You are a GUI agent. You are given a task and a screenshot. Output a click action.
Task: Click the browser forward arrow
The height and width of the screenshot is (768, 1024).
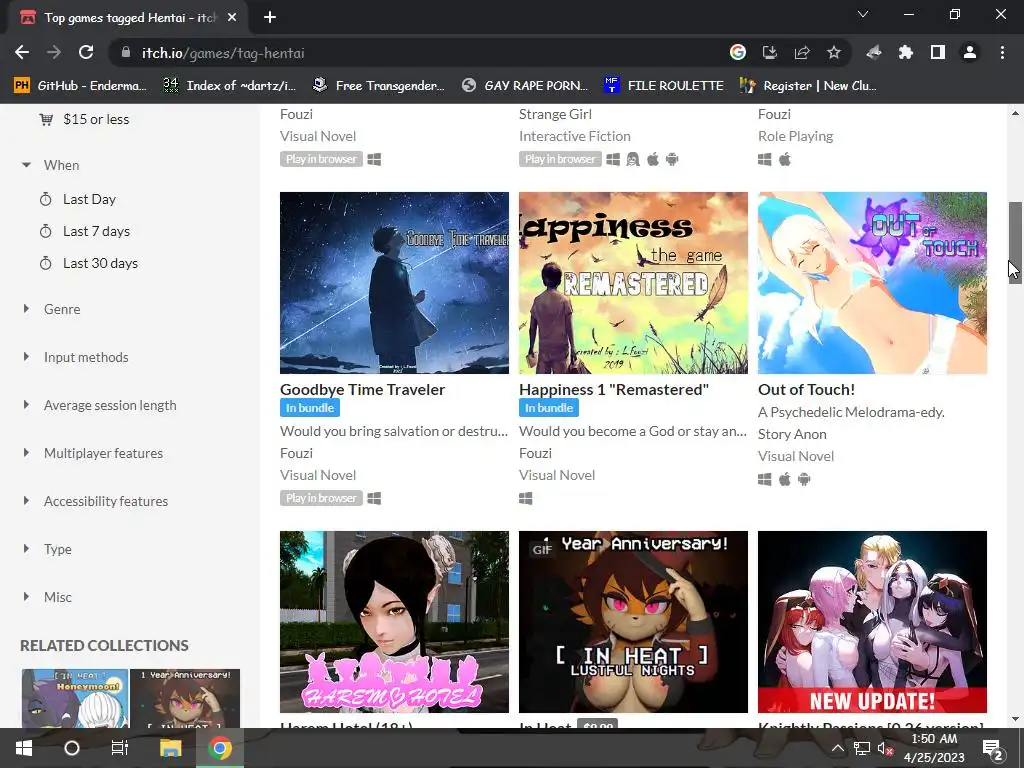[x=54, y=53]
